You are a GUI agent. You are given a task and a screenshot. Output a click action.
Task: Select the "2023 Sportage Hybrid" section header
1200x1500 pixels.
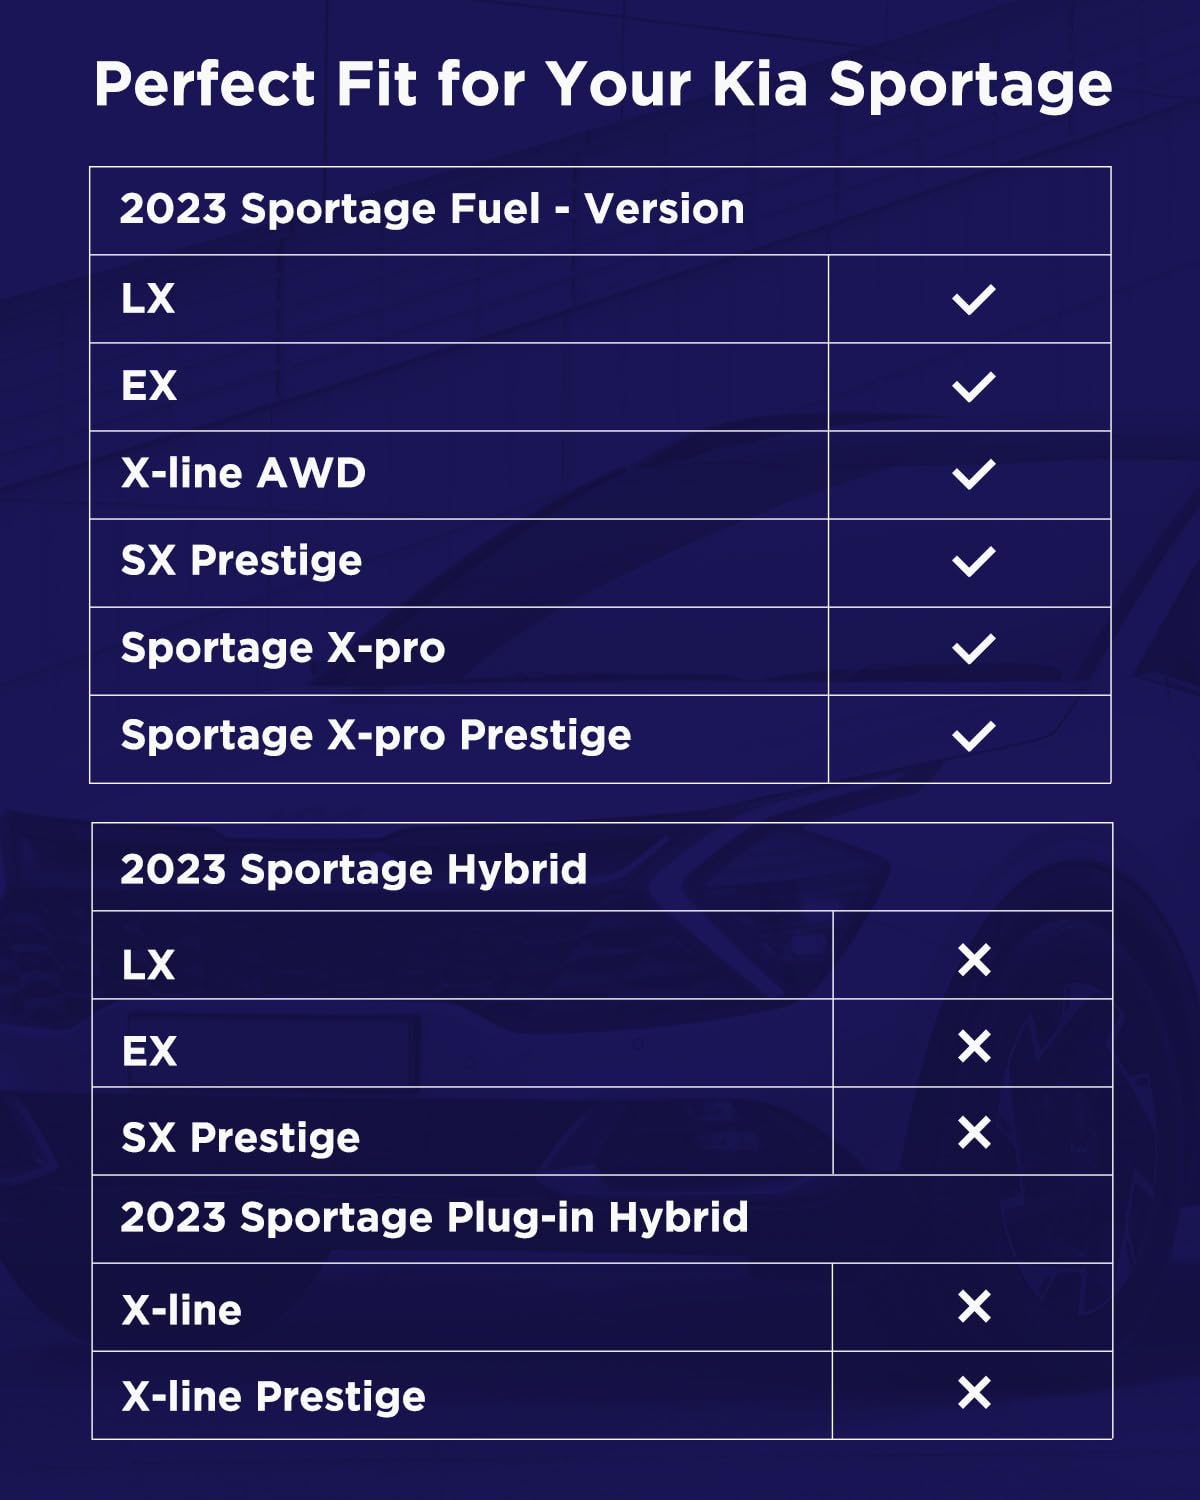tap(353, 869)
